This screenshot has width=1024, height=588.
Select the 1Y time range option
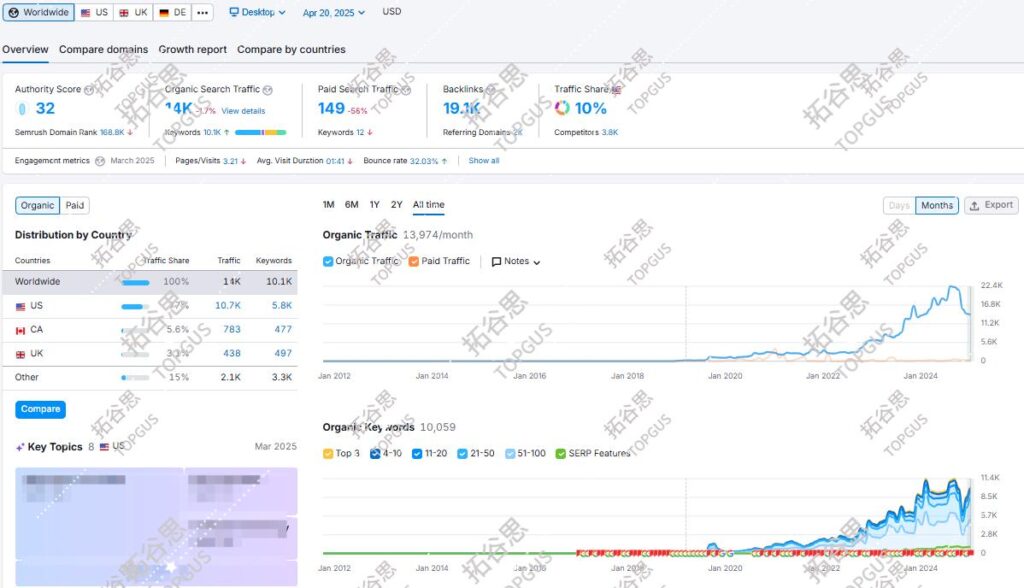point(374,205)
